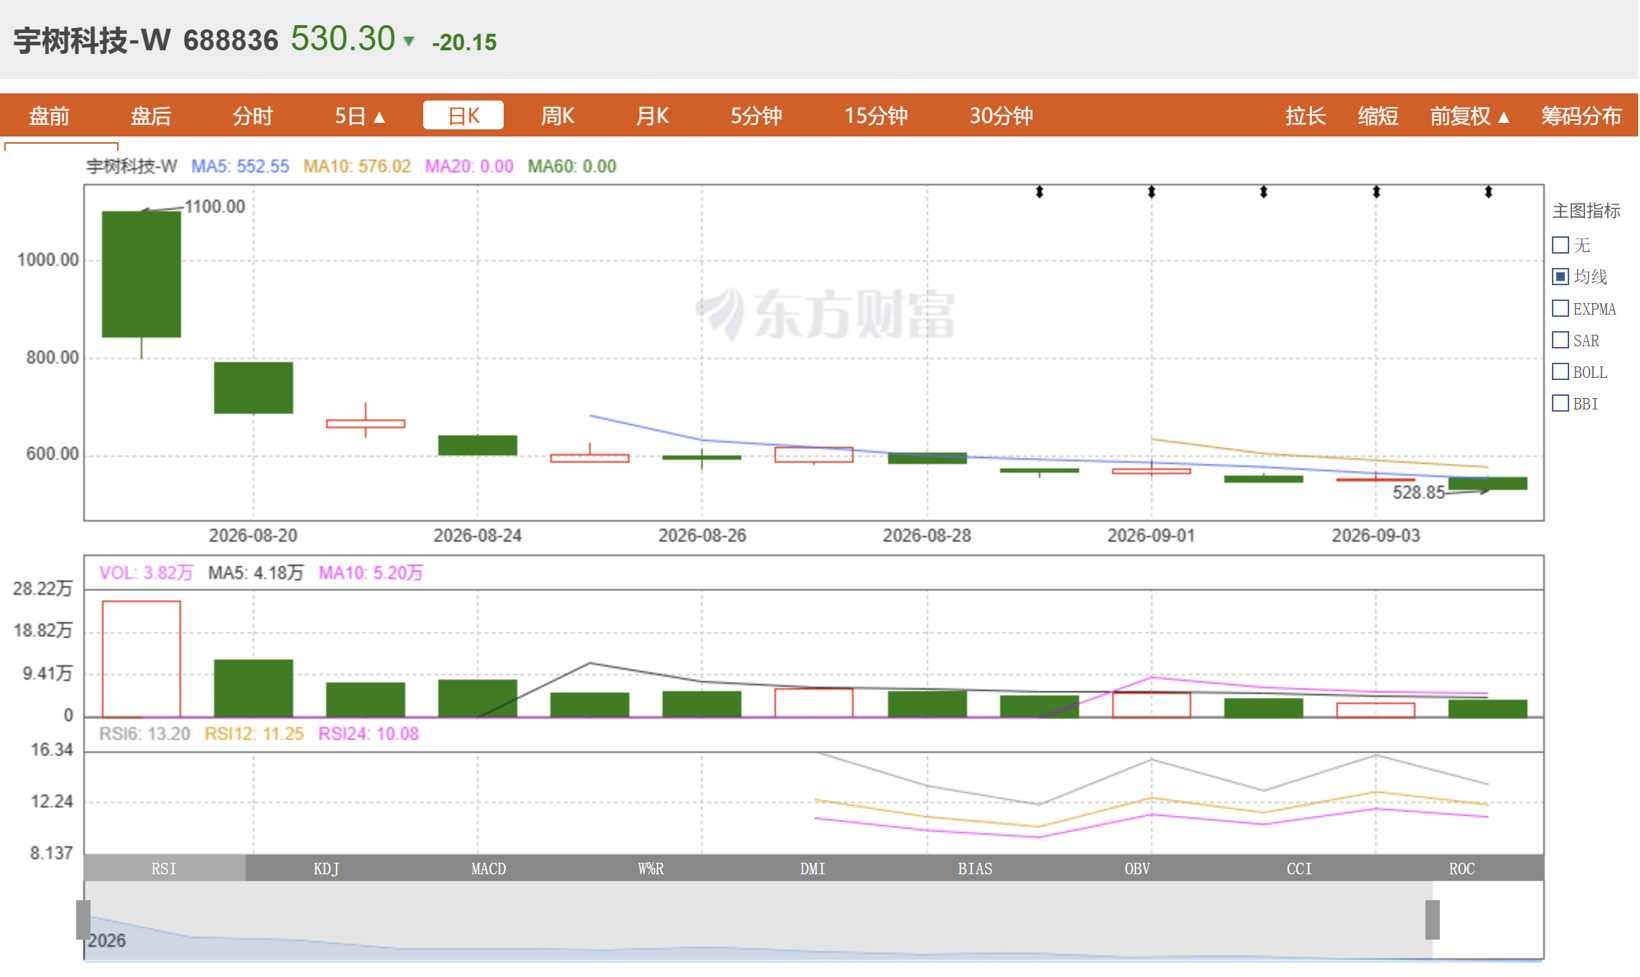Expand the 5日 dropdown
The height and width of the screenshot is (977, 1640).
click(x=360, y=116)
